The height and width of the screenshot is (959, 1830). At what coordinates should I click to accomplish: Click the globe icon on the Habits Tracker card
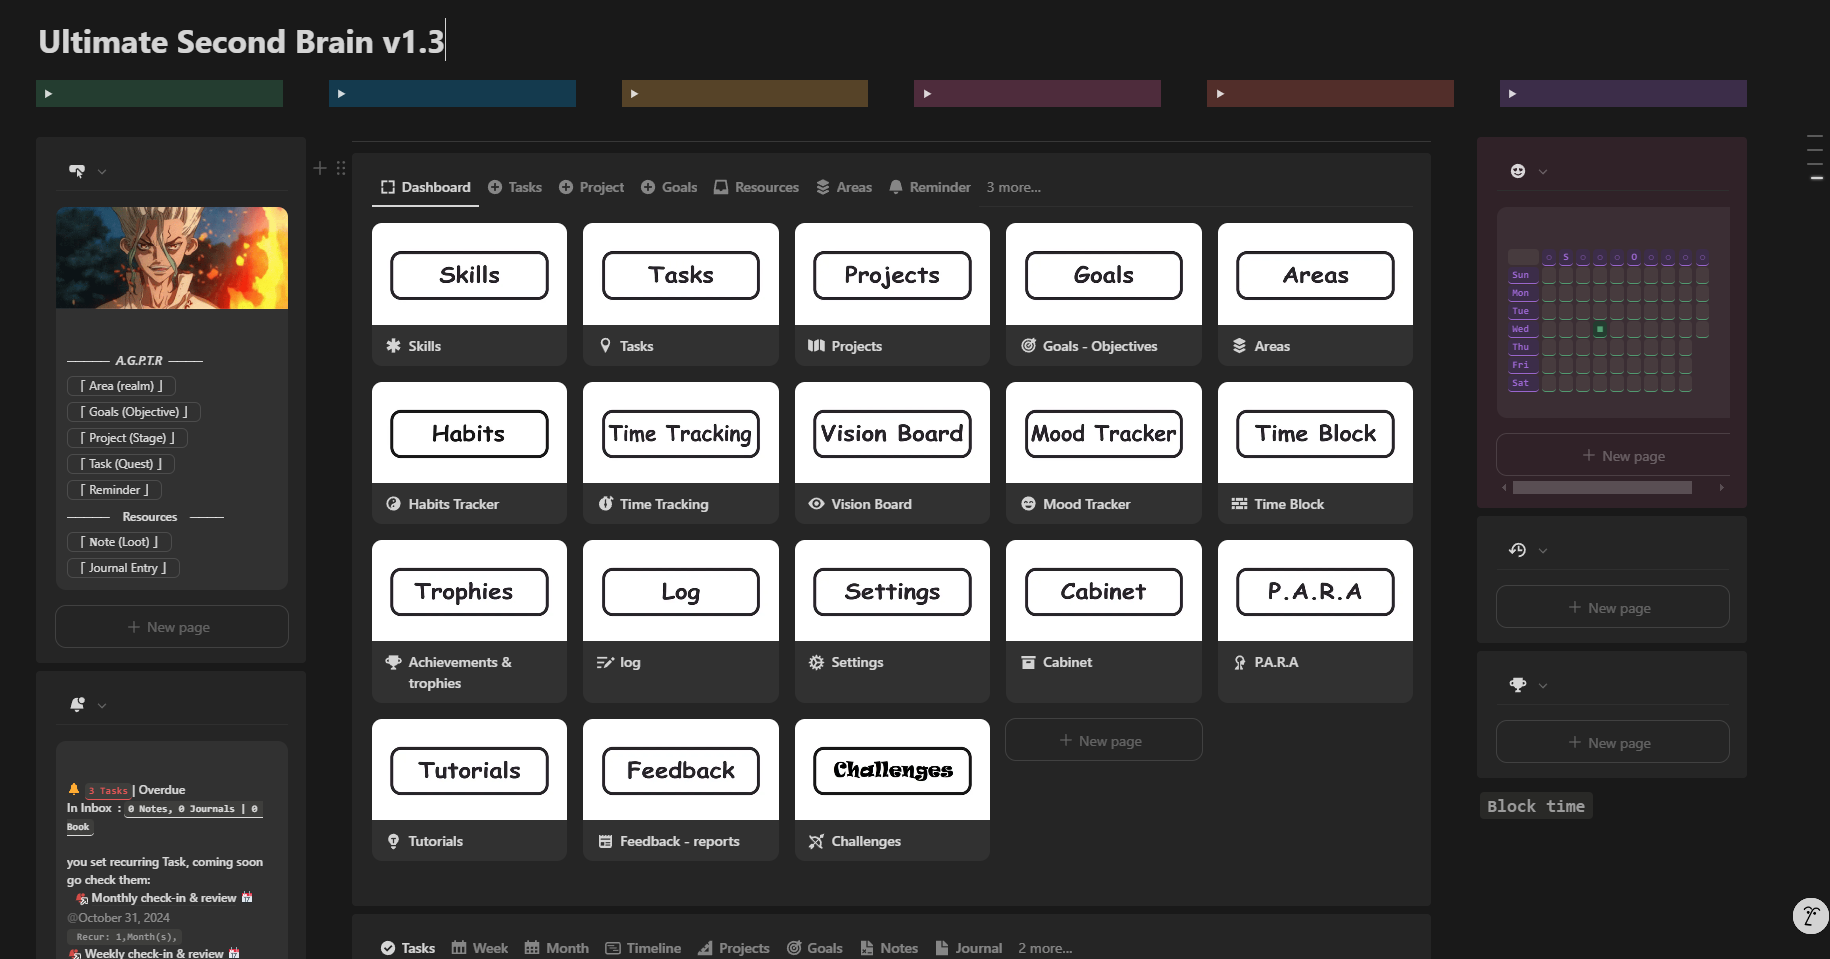[x=392, y=503]
